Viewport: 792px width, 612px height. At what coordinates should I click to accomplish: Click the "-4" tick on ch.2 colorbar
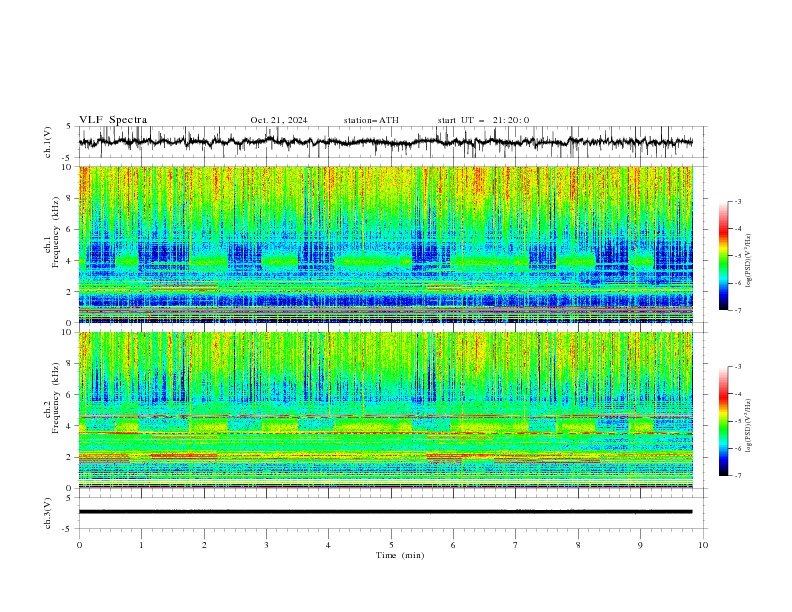pos(737,394)
